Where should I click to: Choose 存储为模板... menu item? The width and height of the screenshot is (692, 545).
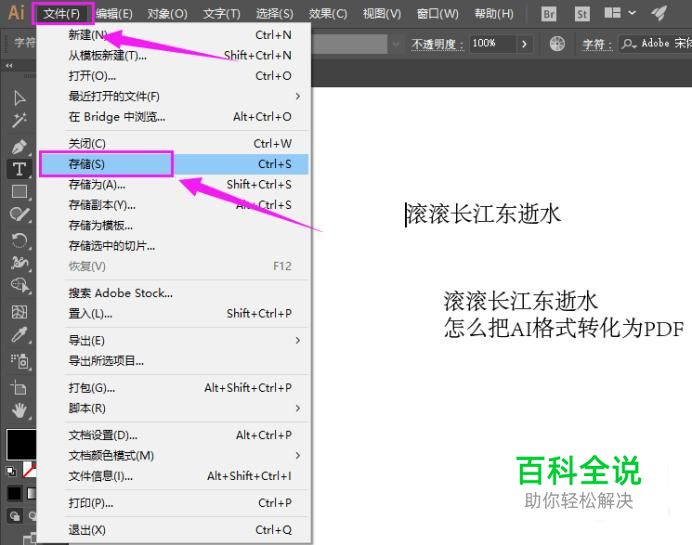tap(174, 226)
